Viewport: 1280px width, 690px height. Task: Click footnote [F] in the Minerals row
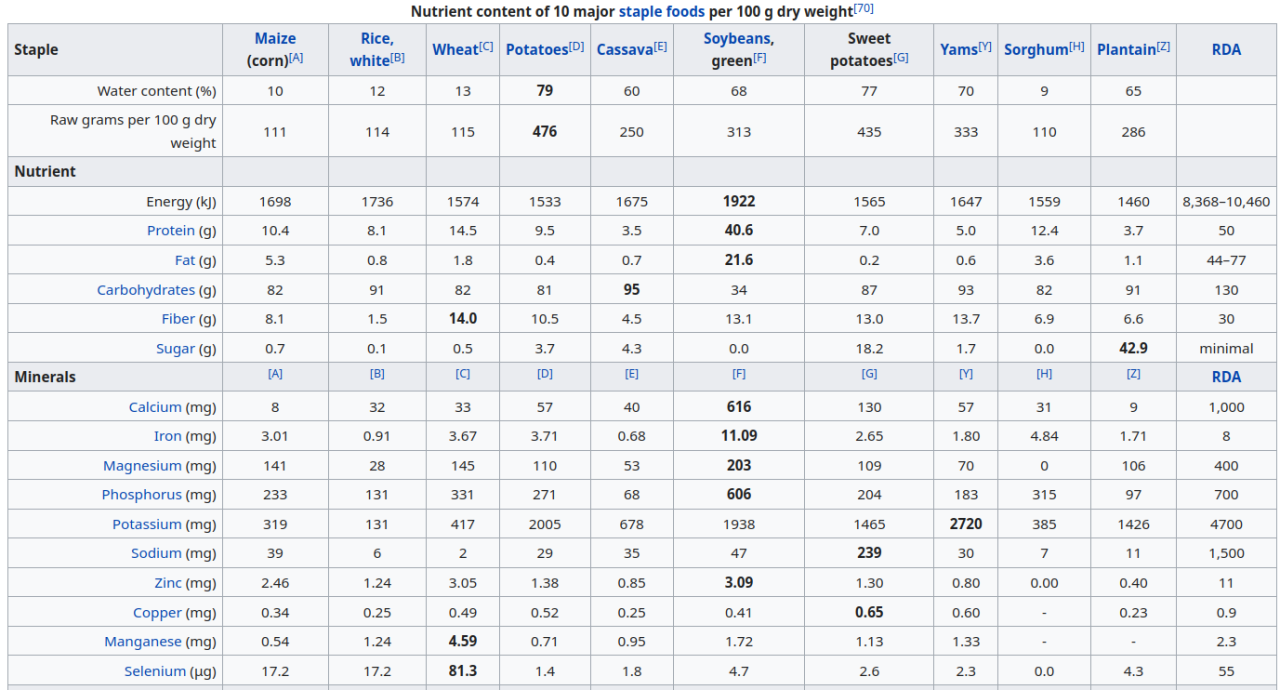pos(738,374)
